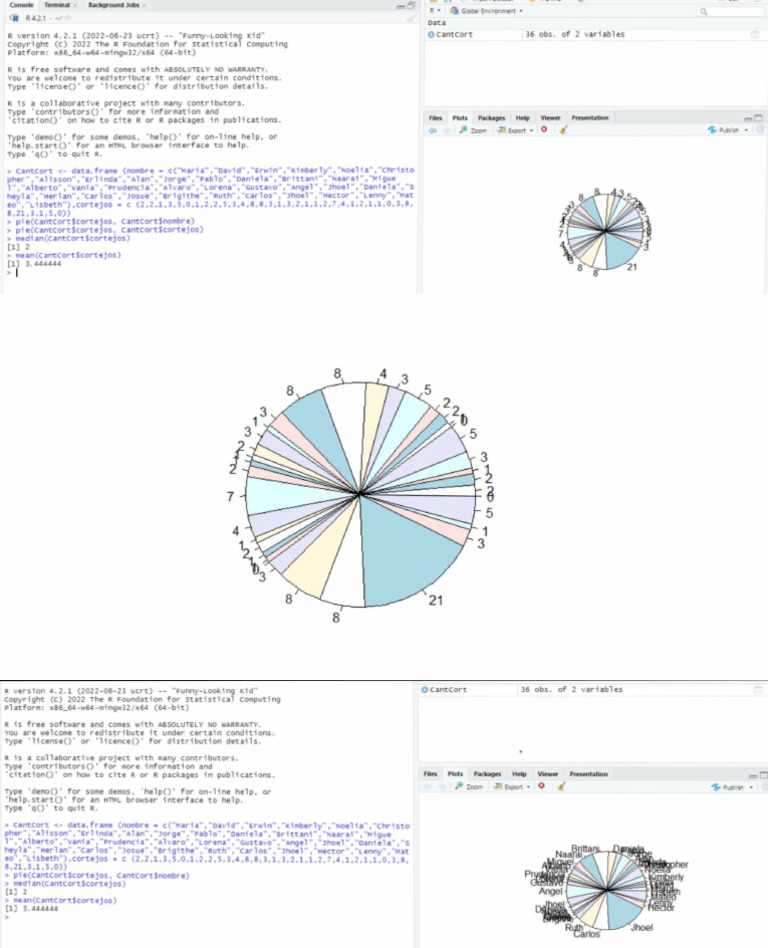768x948 pixels.
Task: Open the Background Jobs tab
Action: pyautogui.click(x=114, y=5)
